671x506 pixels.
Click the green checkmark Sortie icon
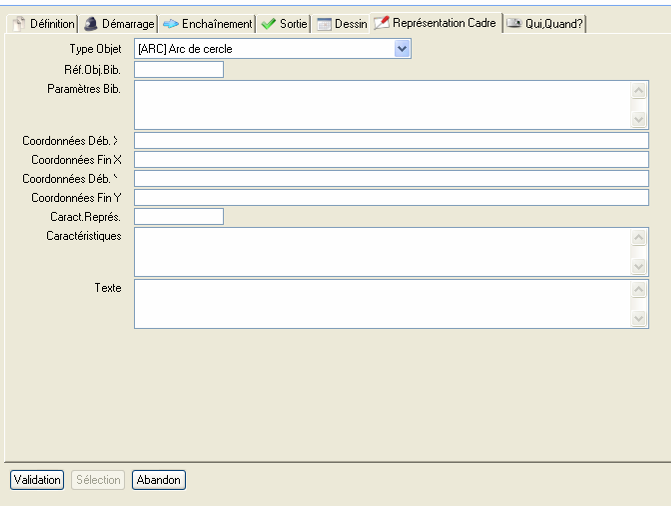(268, 24)
